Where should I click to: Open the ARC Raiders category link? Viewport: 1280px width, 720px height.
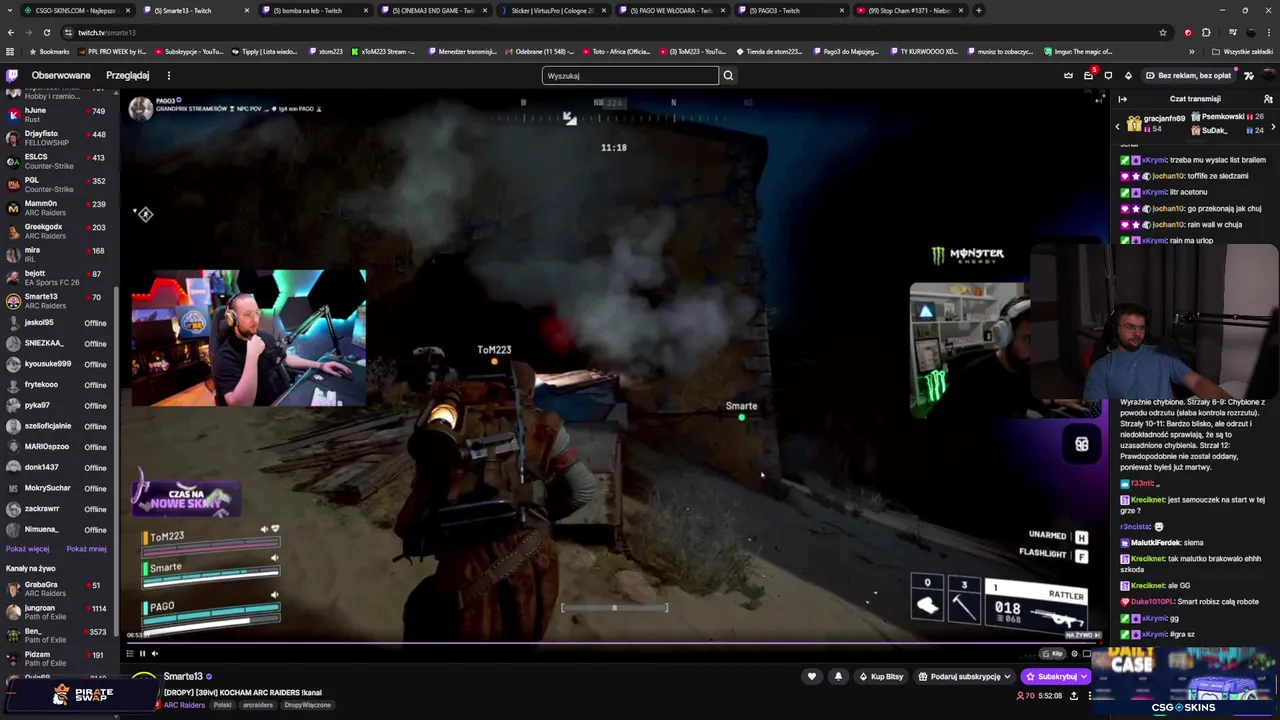click(184, 705)
